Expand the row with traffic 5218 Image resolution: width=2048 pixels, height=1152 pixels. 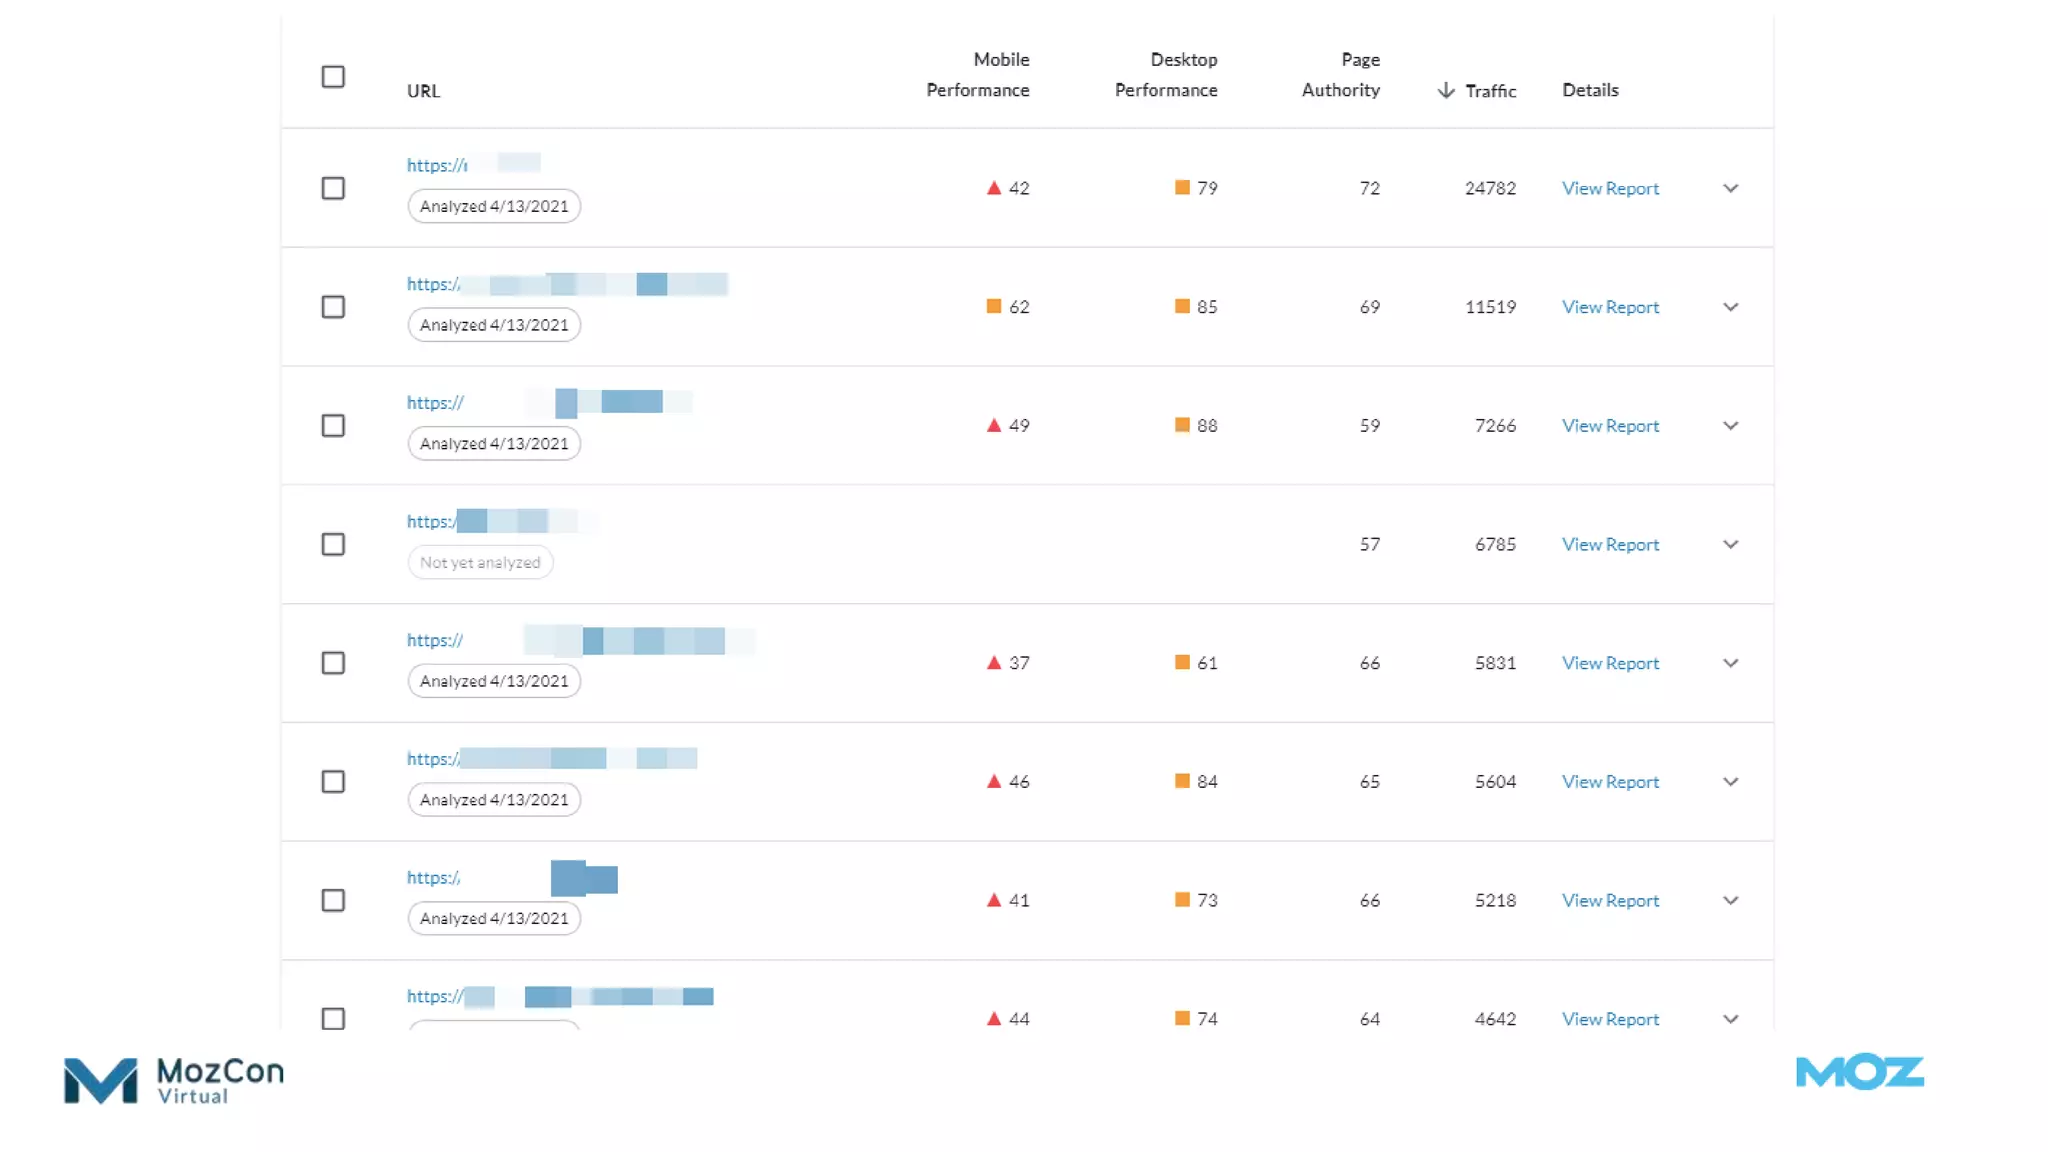click(1730, 900)
